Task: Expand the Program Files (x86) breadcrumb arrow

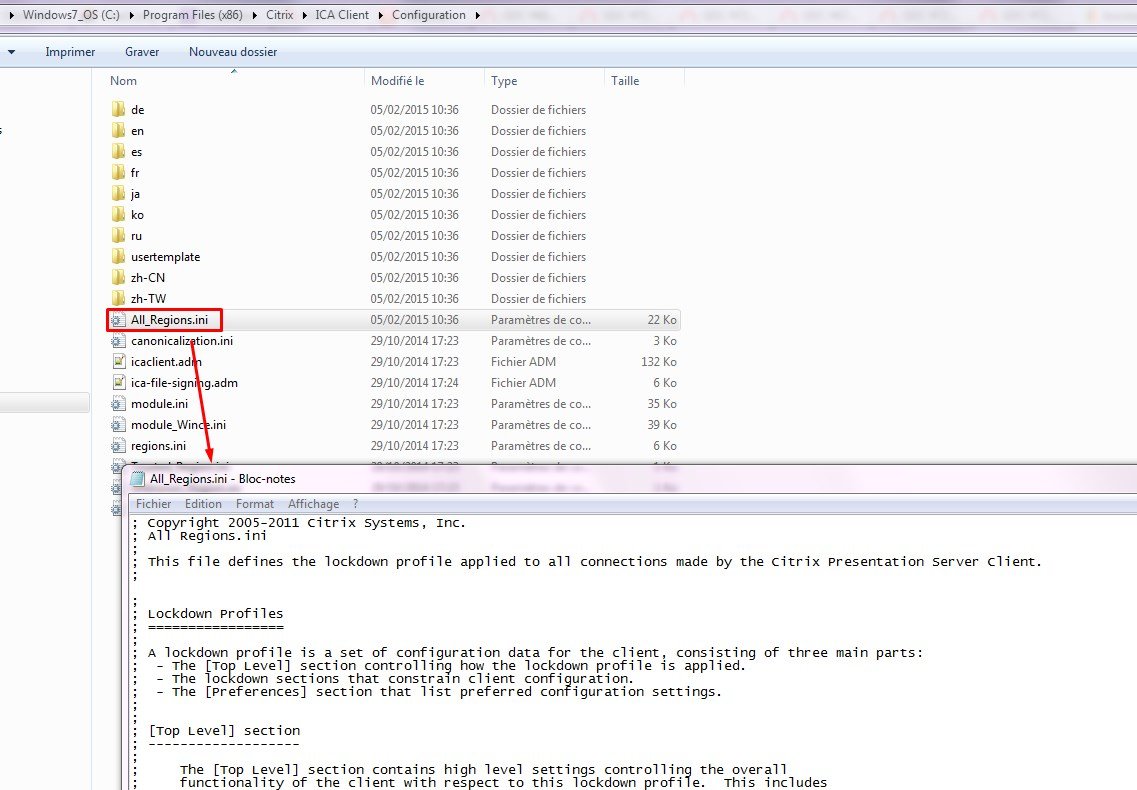Action: click(x=256, y=15)
